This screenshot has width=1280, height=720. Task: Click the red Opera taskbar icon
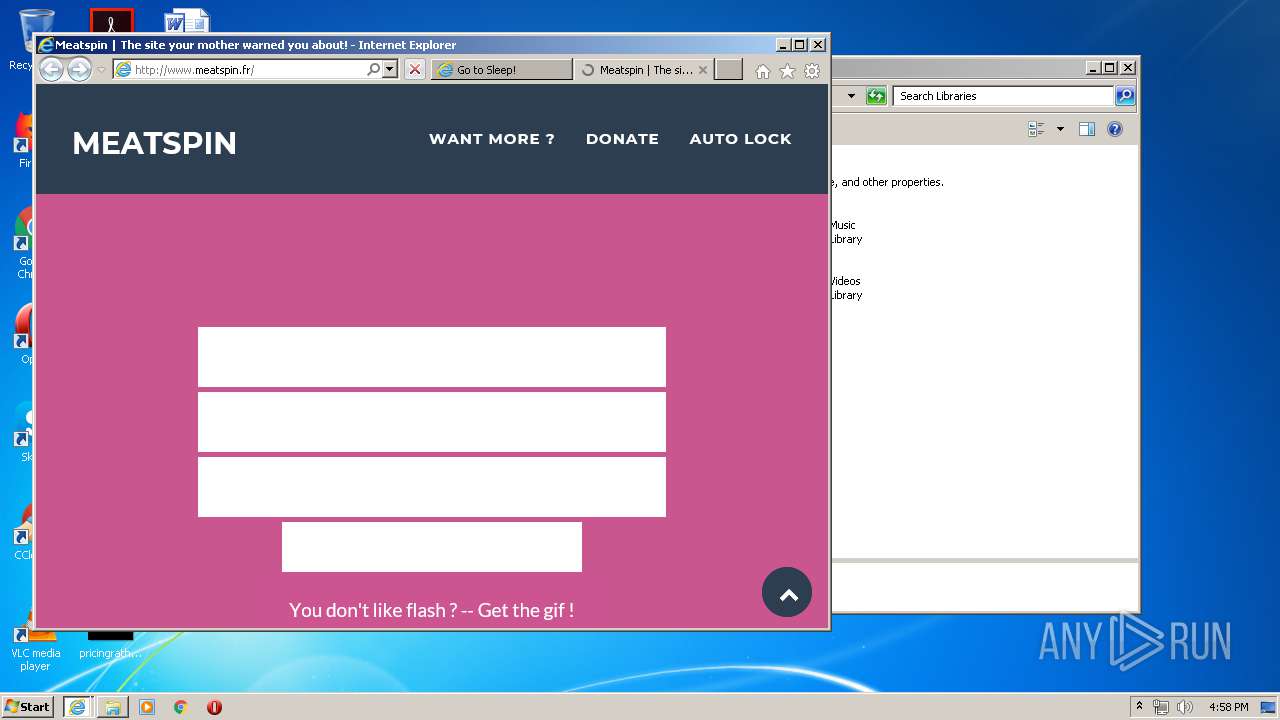pos(214,707)
